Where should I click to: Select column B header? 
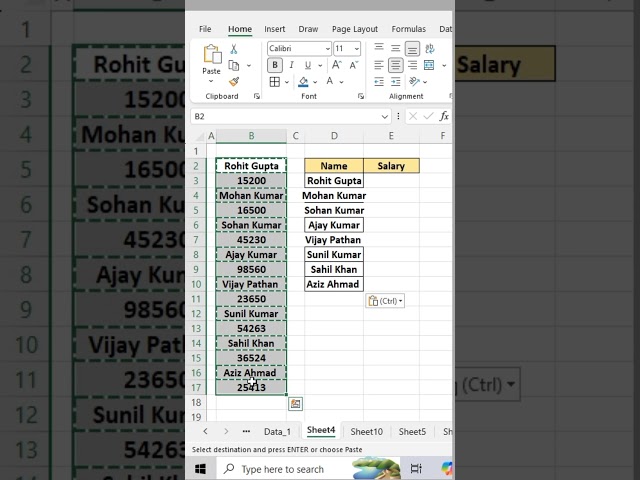(251, 136)
